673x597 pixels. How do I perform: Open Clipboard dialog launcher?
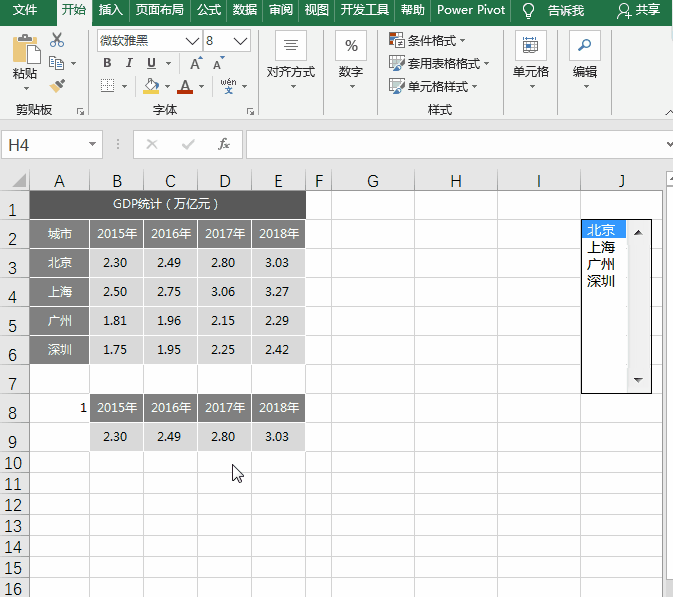(x=80, y=112)
